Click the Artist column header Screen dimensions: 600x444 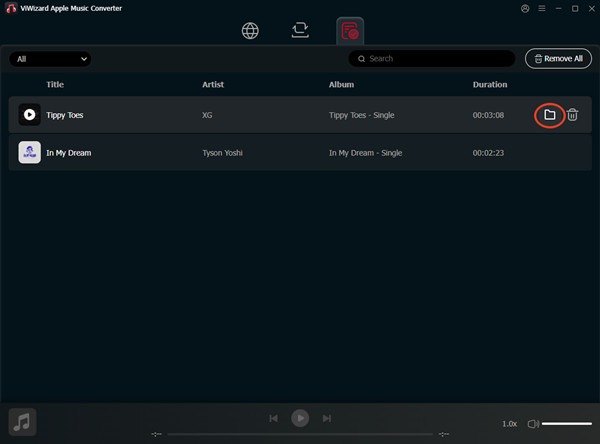(213, 85)
